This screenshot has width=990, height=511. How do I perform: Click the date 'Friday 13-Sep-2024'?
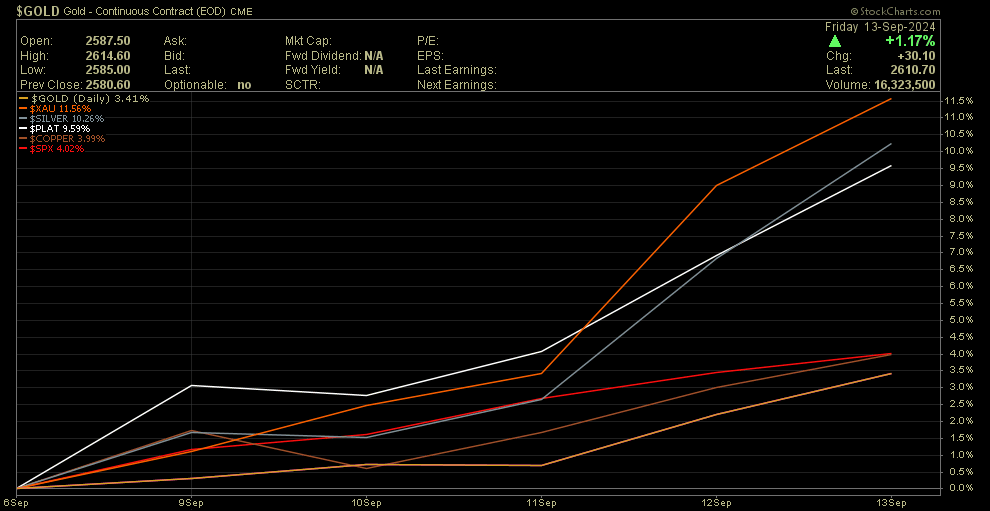880,27
